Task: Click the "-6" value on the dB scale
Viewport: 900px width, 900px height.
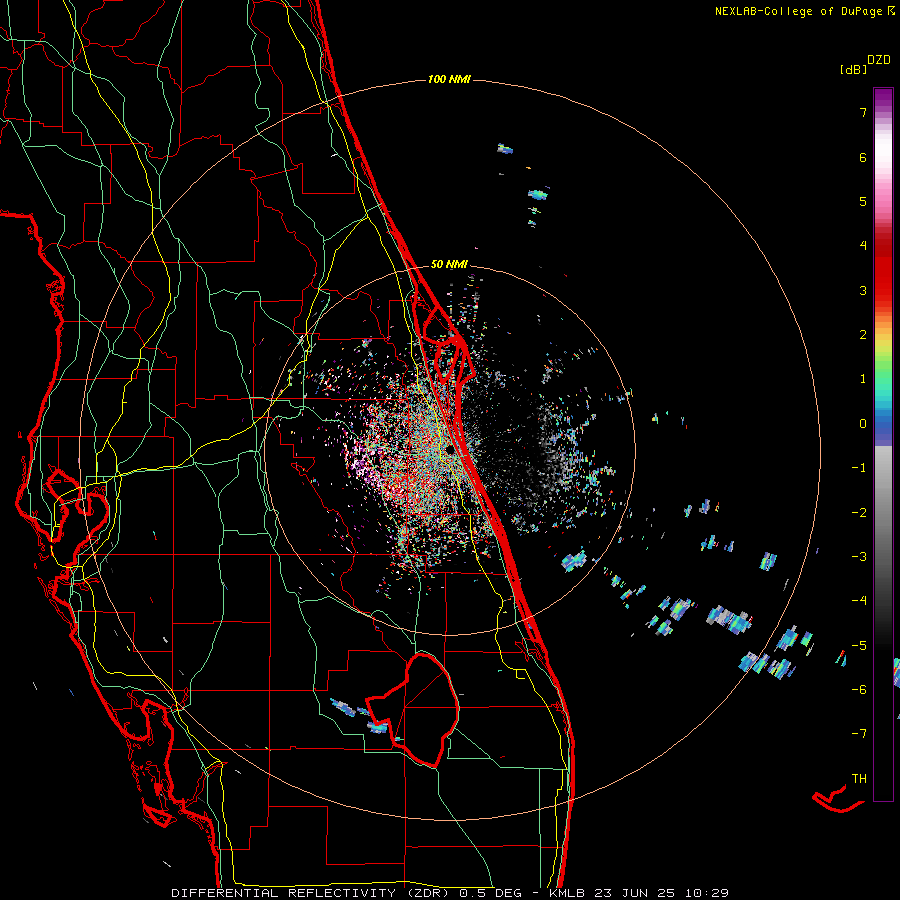Action: click(859, 689)
